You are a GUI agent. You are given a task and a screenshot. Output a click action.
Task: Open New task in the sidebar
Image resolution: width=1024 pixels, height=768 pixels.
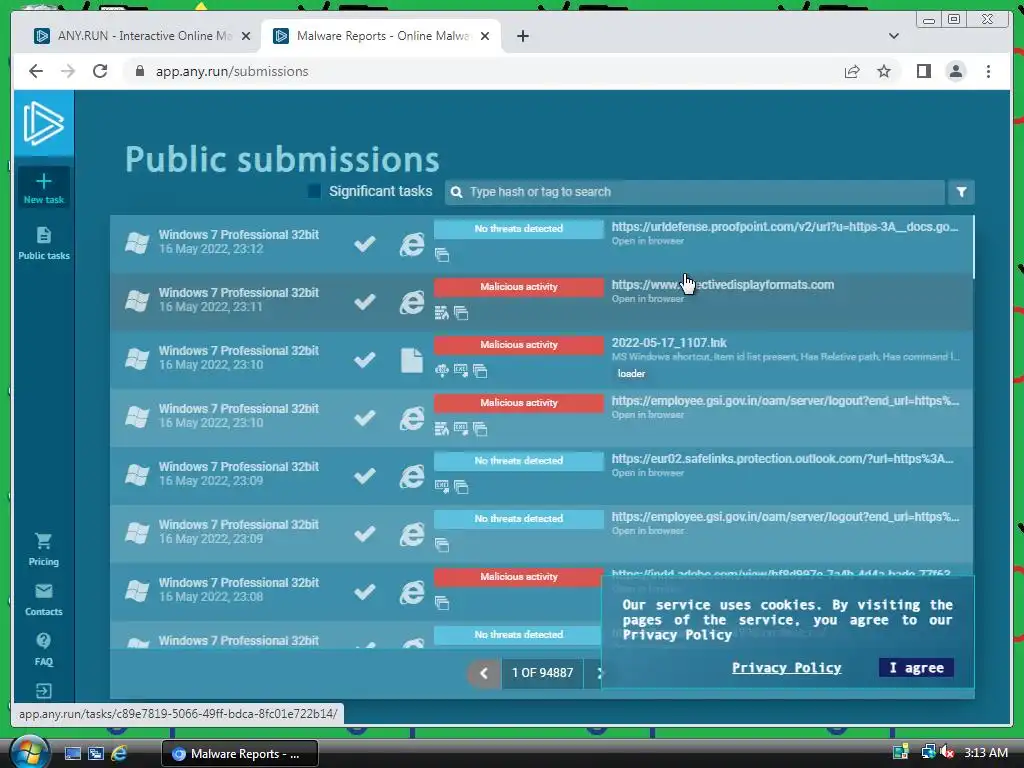44,188
